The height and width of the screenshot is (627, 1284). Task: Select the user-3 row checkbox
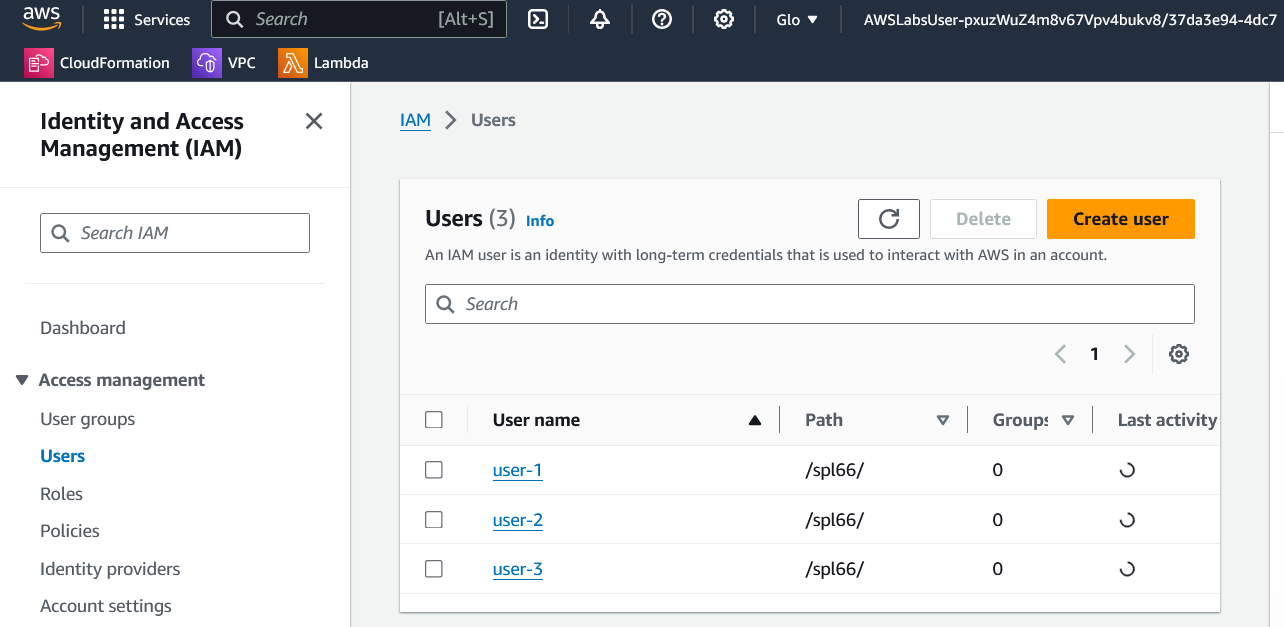click(x=434, y=568)
